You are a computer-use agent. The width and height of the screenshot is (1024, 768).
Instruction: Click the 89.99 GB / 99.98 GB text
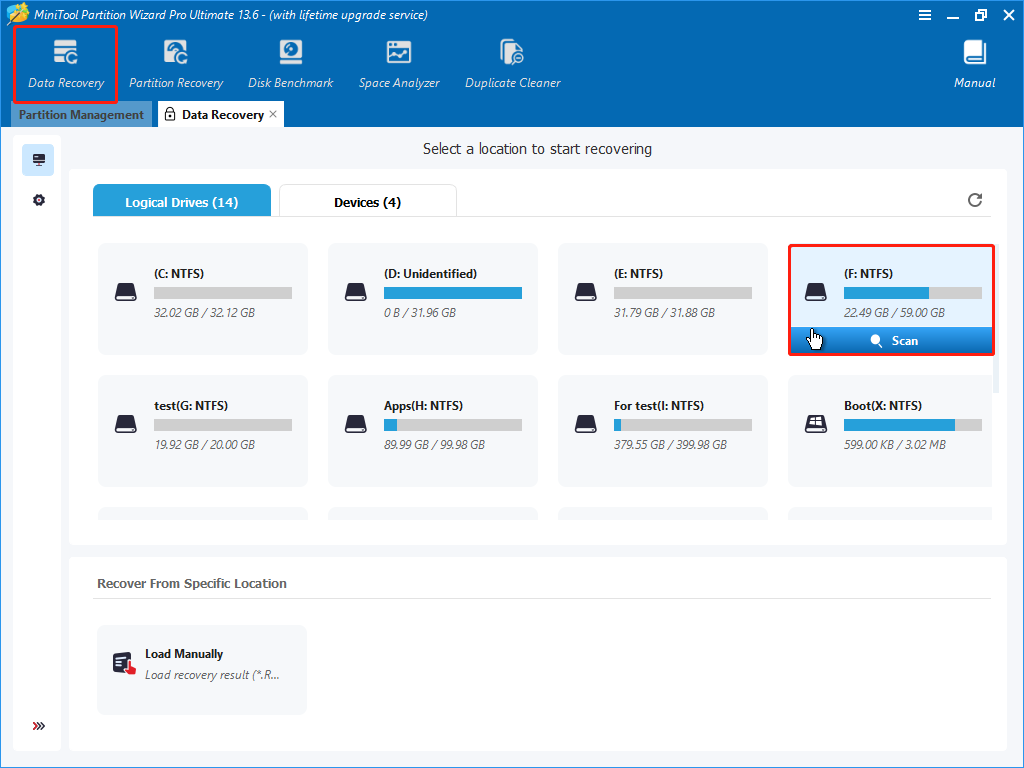[x=434, y=445]
